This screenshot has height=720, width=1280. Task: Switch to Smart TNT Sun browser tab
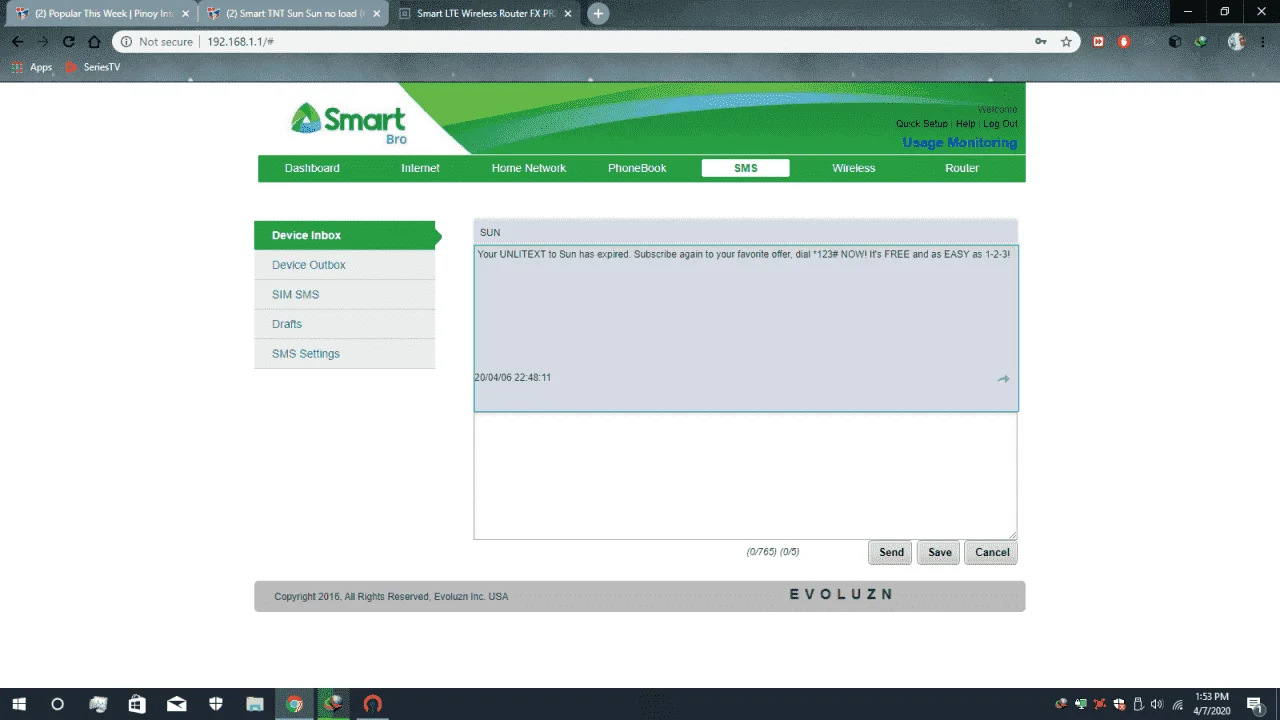click(294, 14)
